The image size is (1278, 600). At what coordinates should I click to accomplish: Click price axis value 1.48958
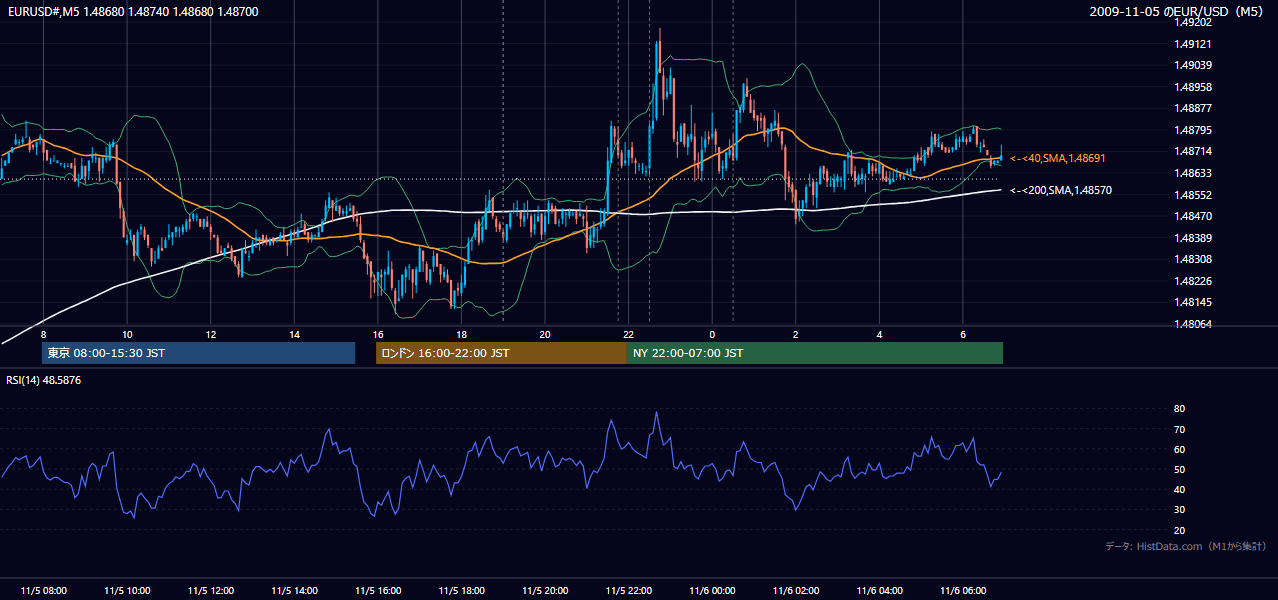pos(1192,87)
